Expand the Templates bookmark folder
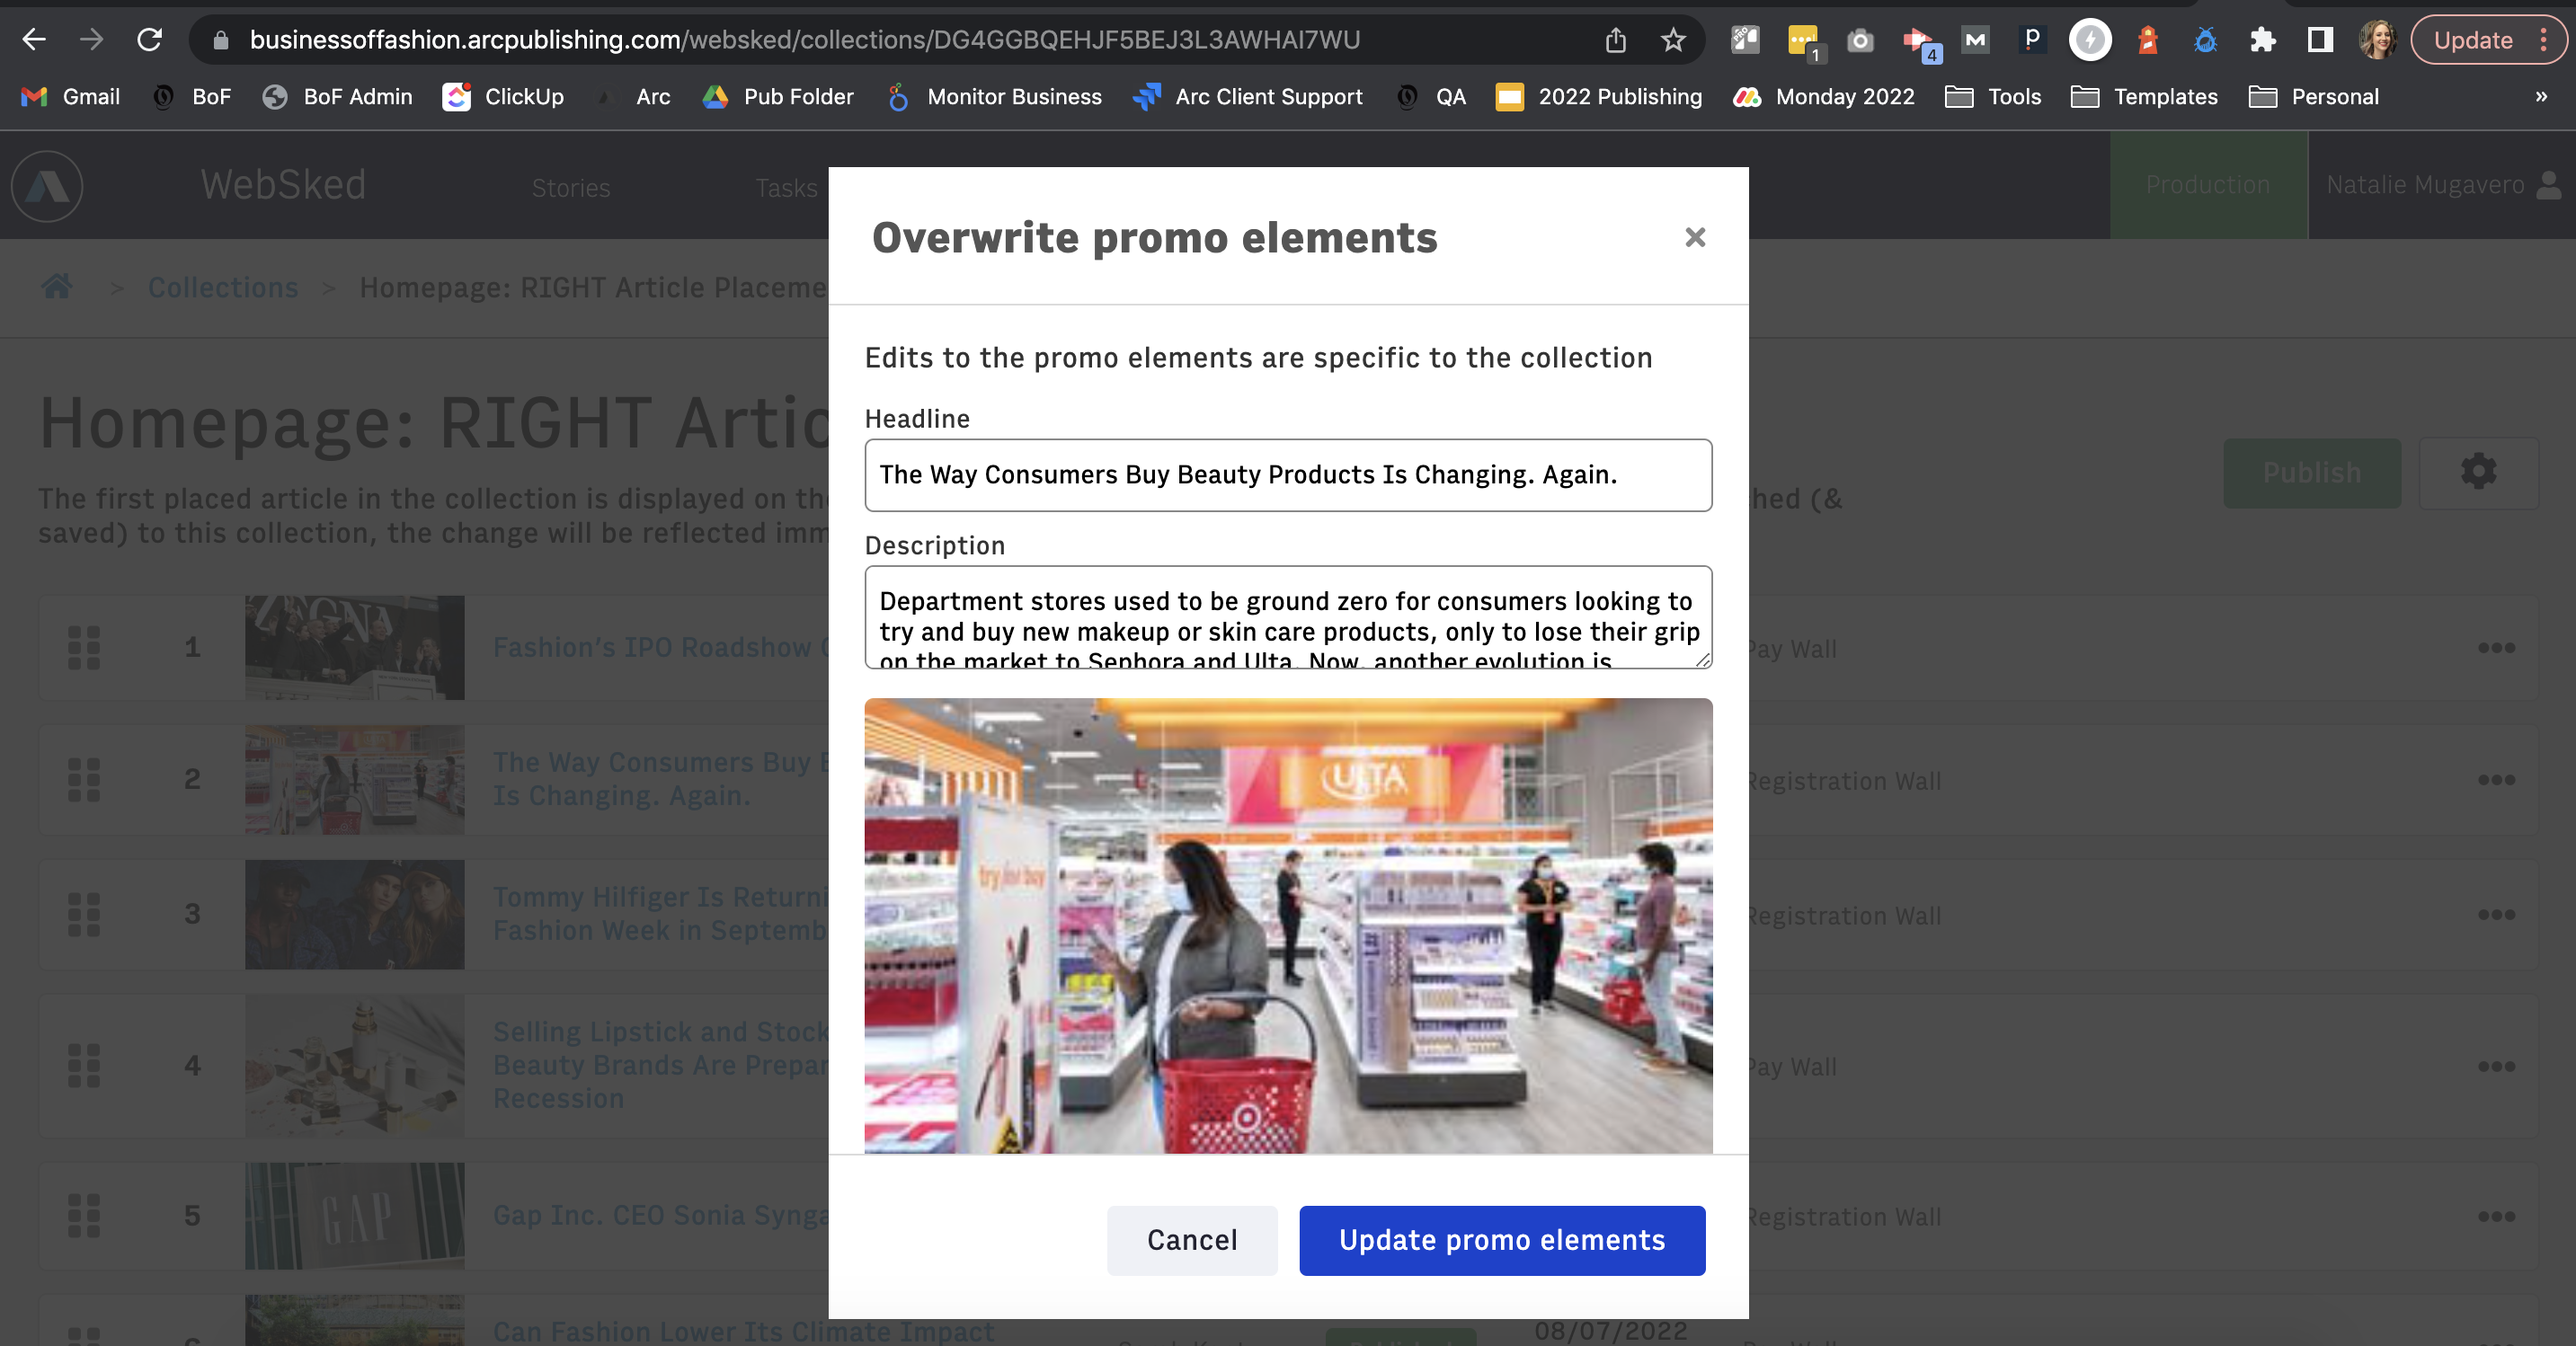Viewport: 2576px width, 1346px height. tap(2144, 97)
